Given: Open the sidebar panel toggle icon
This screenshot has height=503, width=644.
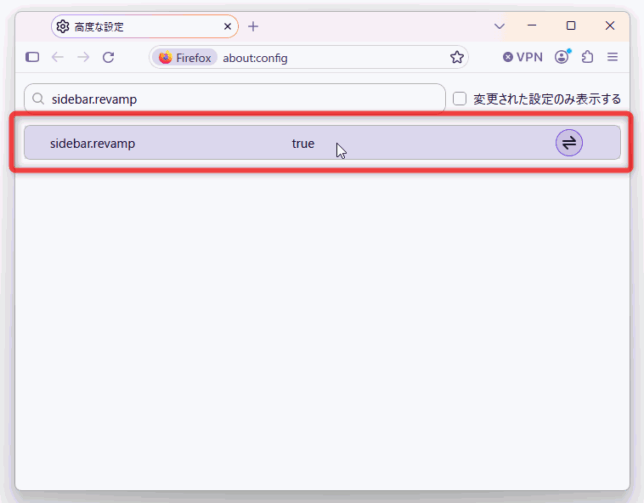Looking at the screenshot, I should click(32, 57).
